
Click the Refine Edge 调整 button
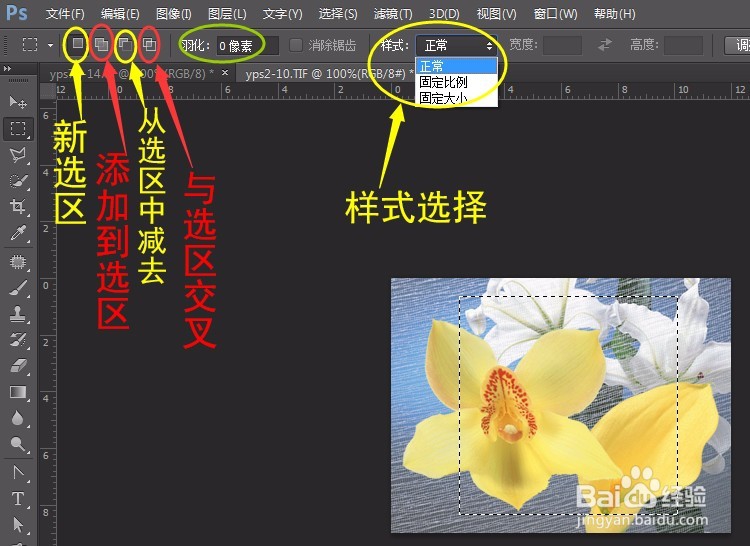(737, 45)
